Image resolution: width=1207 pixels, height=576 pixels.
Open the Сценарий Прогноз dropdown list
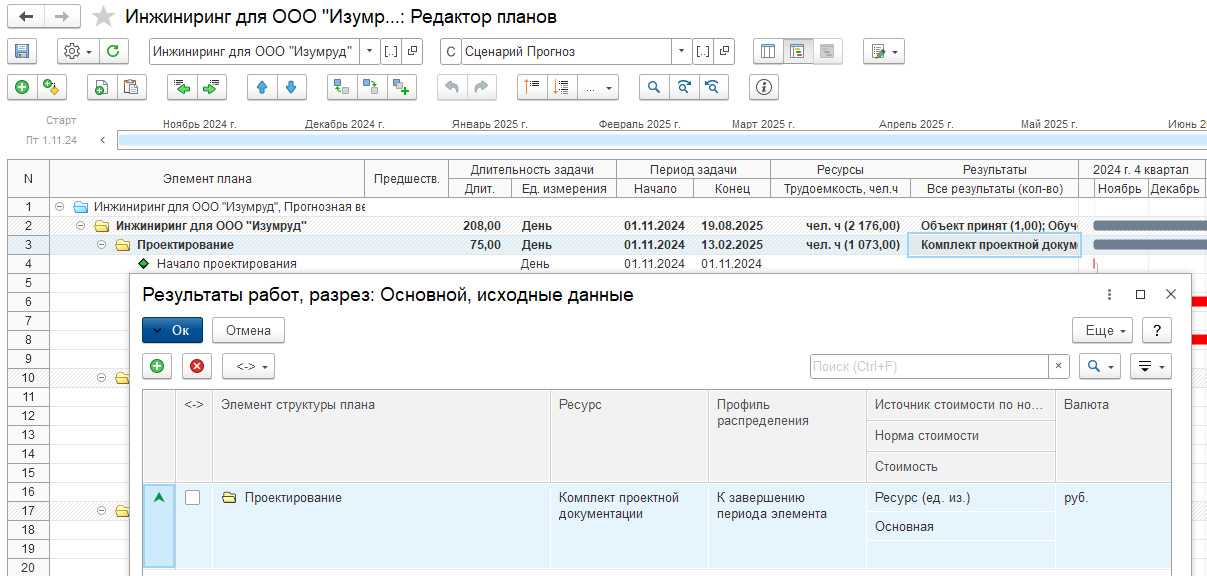682,51
